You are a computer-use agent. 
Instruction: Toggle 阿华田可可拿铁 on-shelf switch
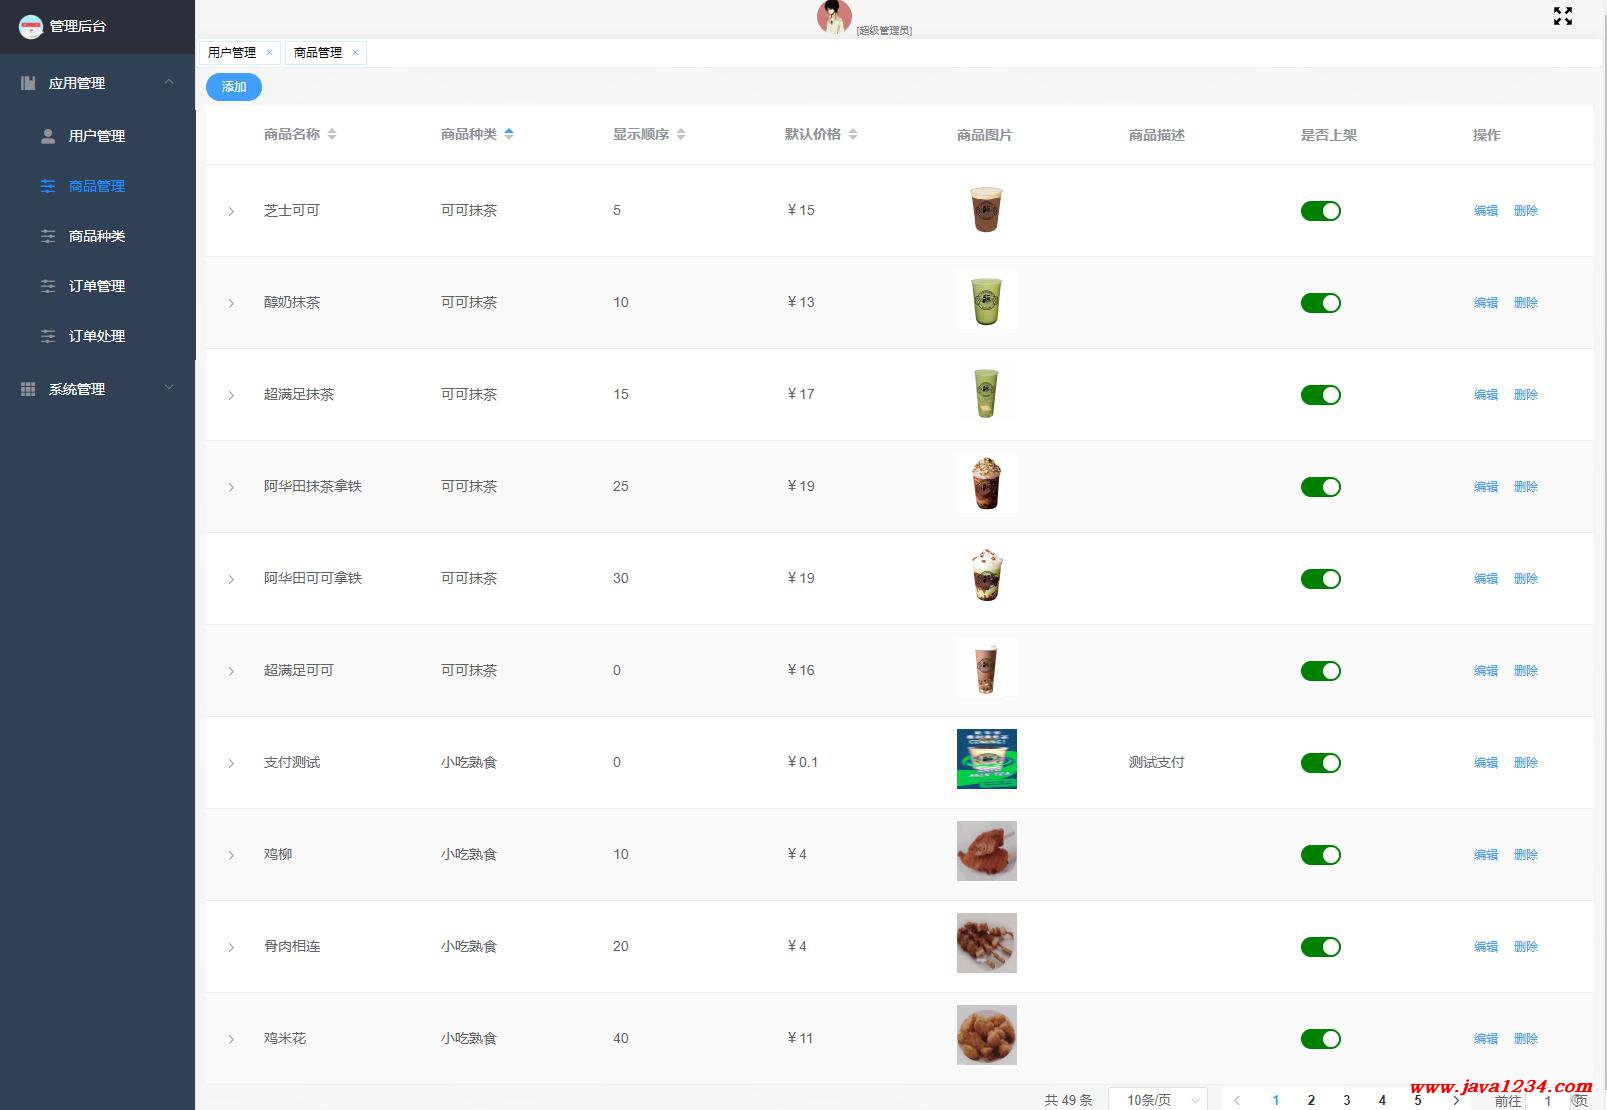1320,579
